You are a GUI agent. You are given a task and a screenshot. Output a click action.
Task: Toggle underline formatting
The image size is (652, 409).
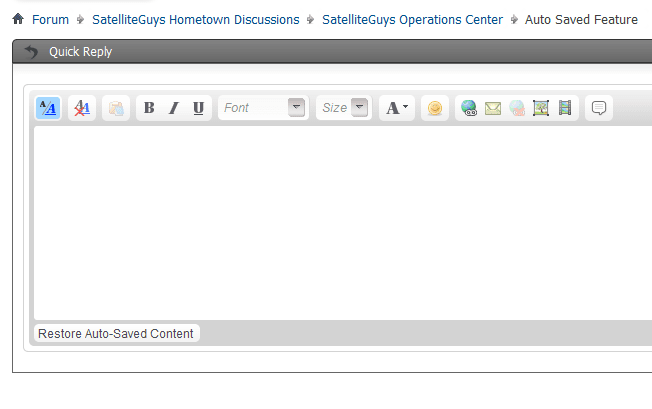click(198, 108)
